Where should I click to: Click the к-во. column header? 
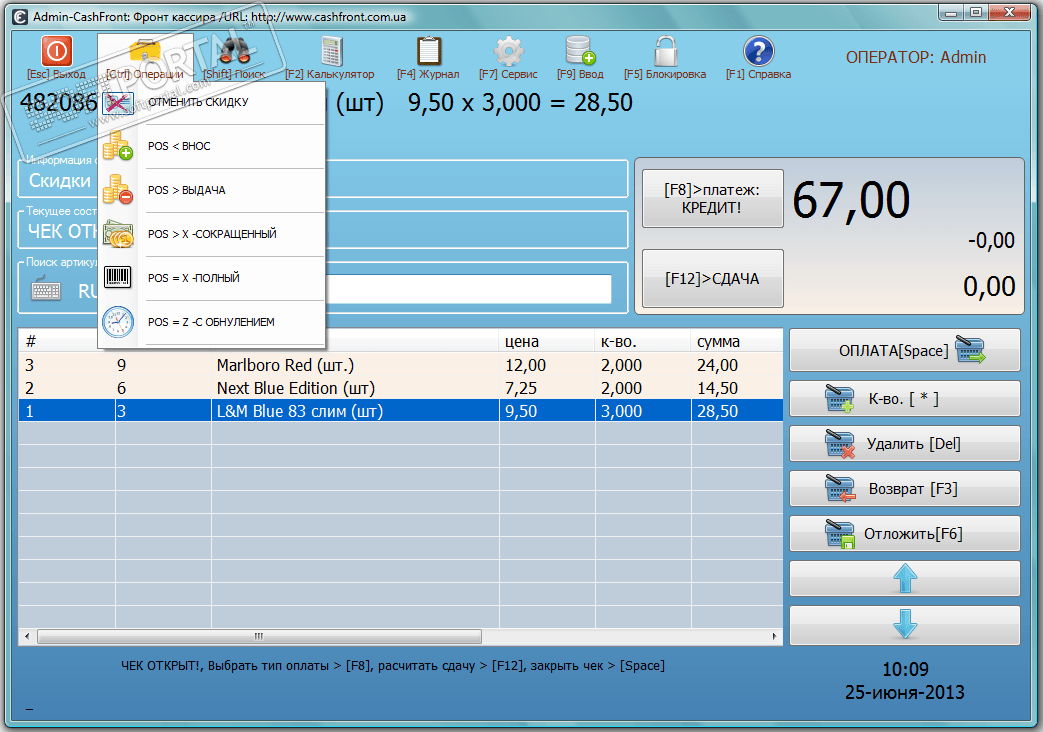click(643, 341)
